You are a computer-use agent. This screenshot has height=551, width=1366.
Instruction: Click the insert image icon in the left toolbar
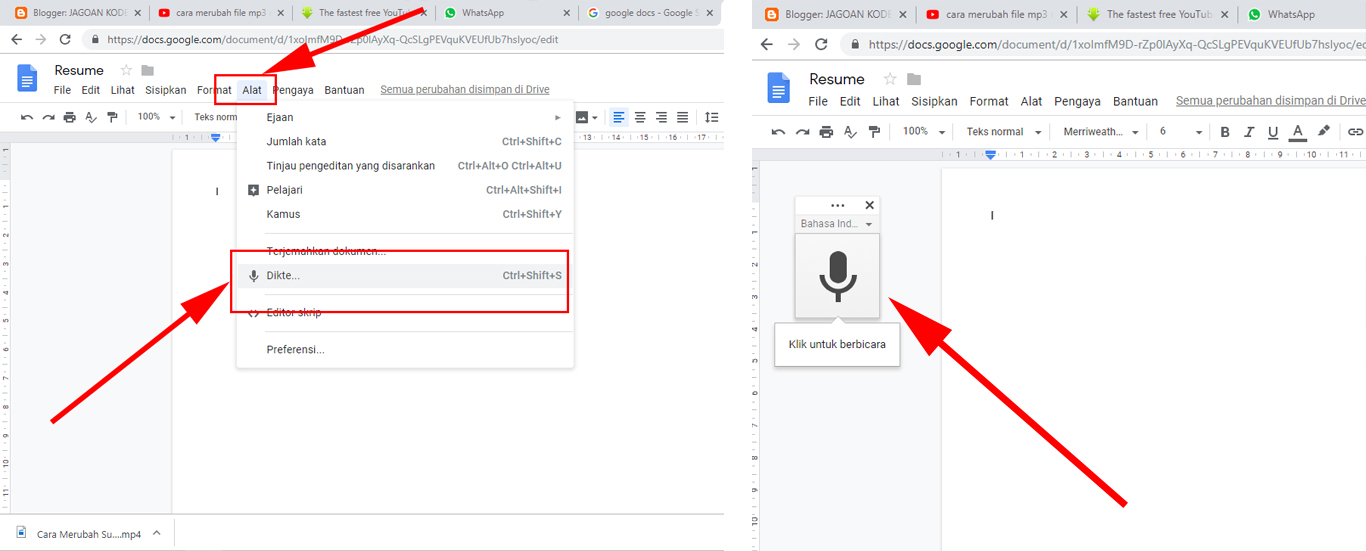(583, 117)
